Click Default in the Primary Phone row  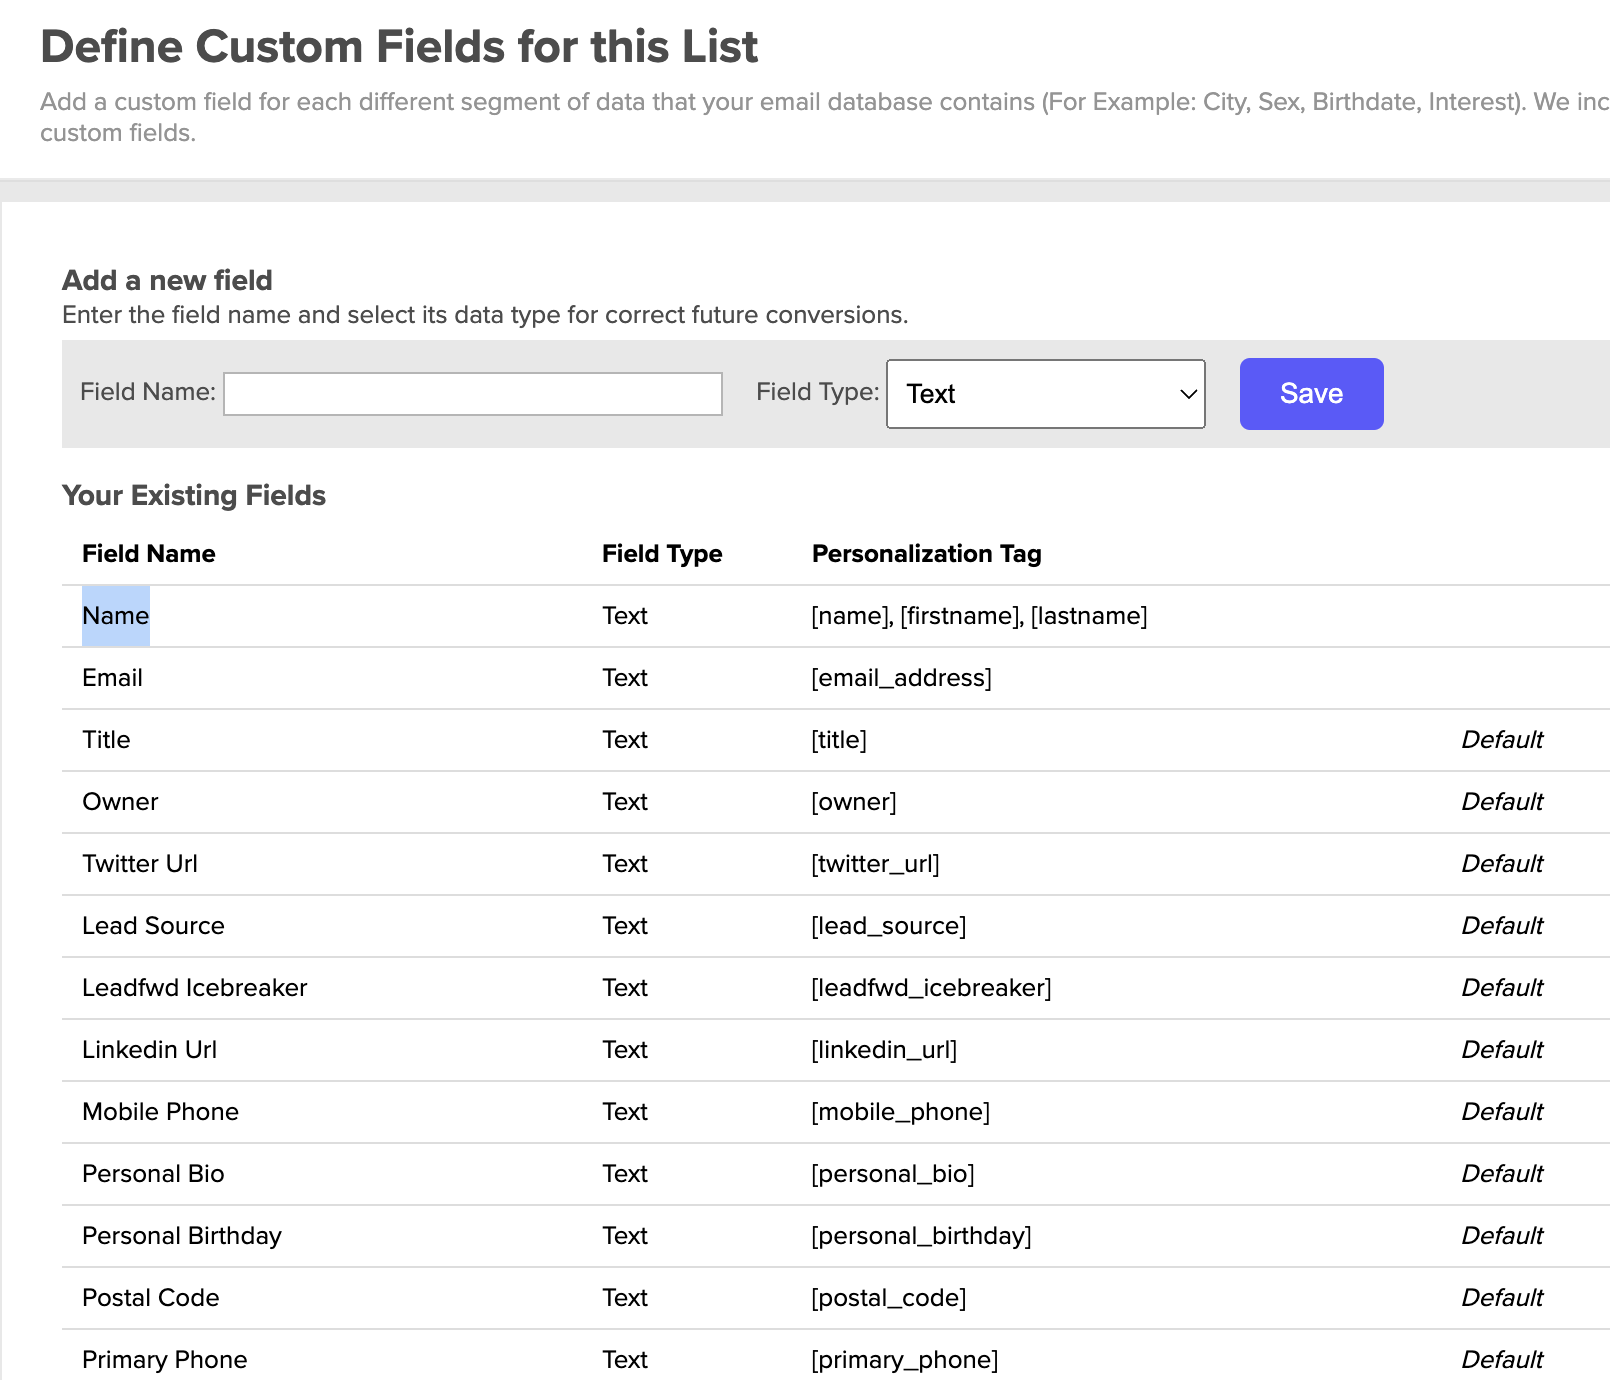click(x=1502, y=1360)
